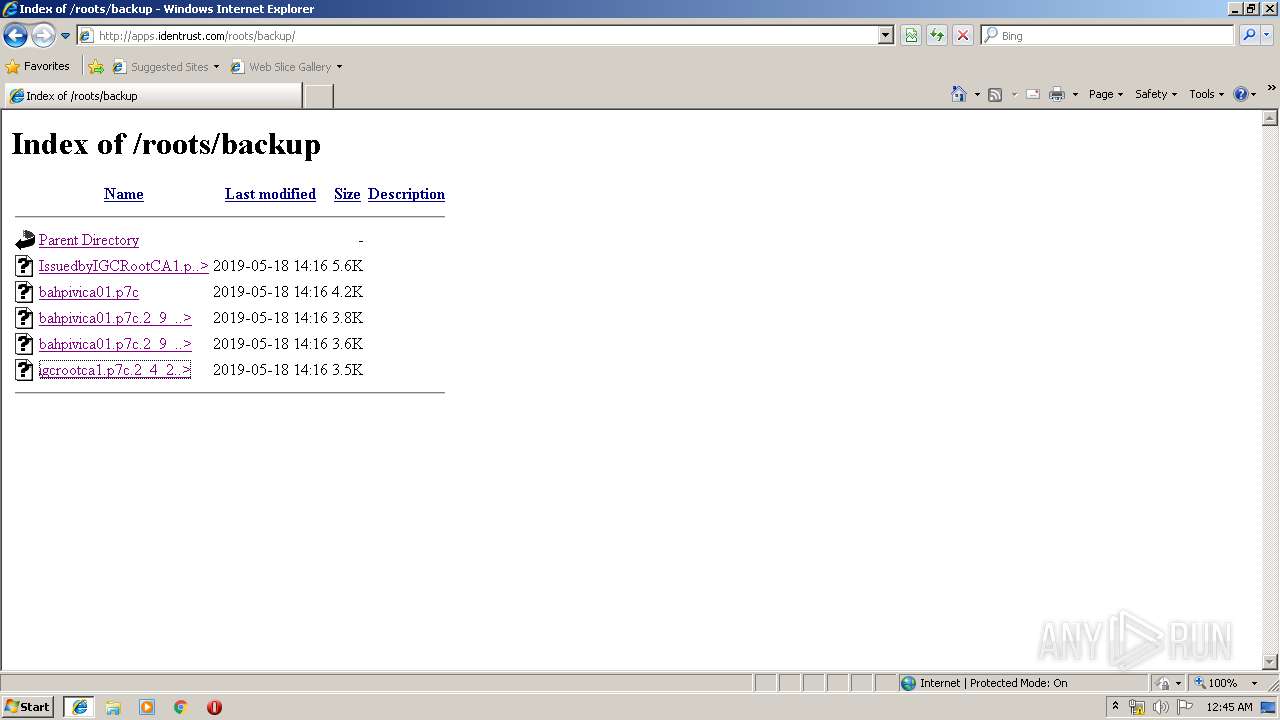
Task: Open the recent pages dropdown arrow
Action: click(x=66, y=36)
